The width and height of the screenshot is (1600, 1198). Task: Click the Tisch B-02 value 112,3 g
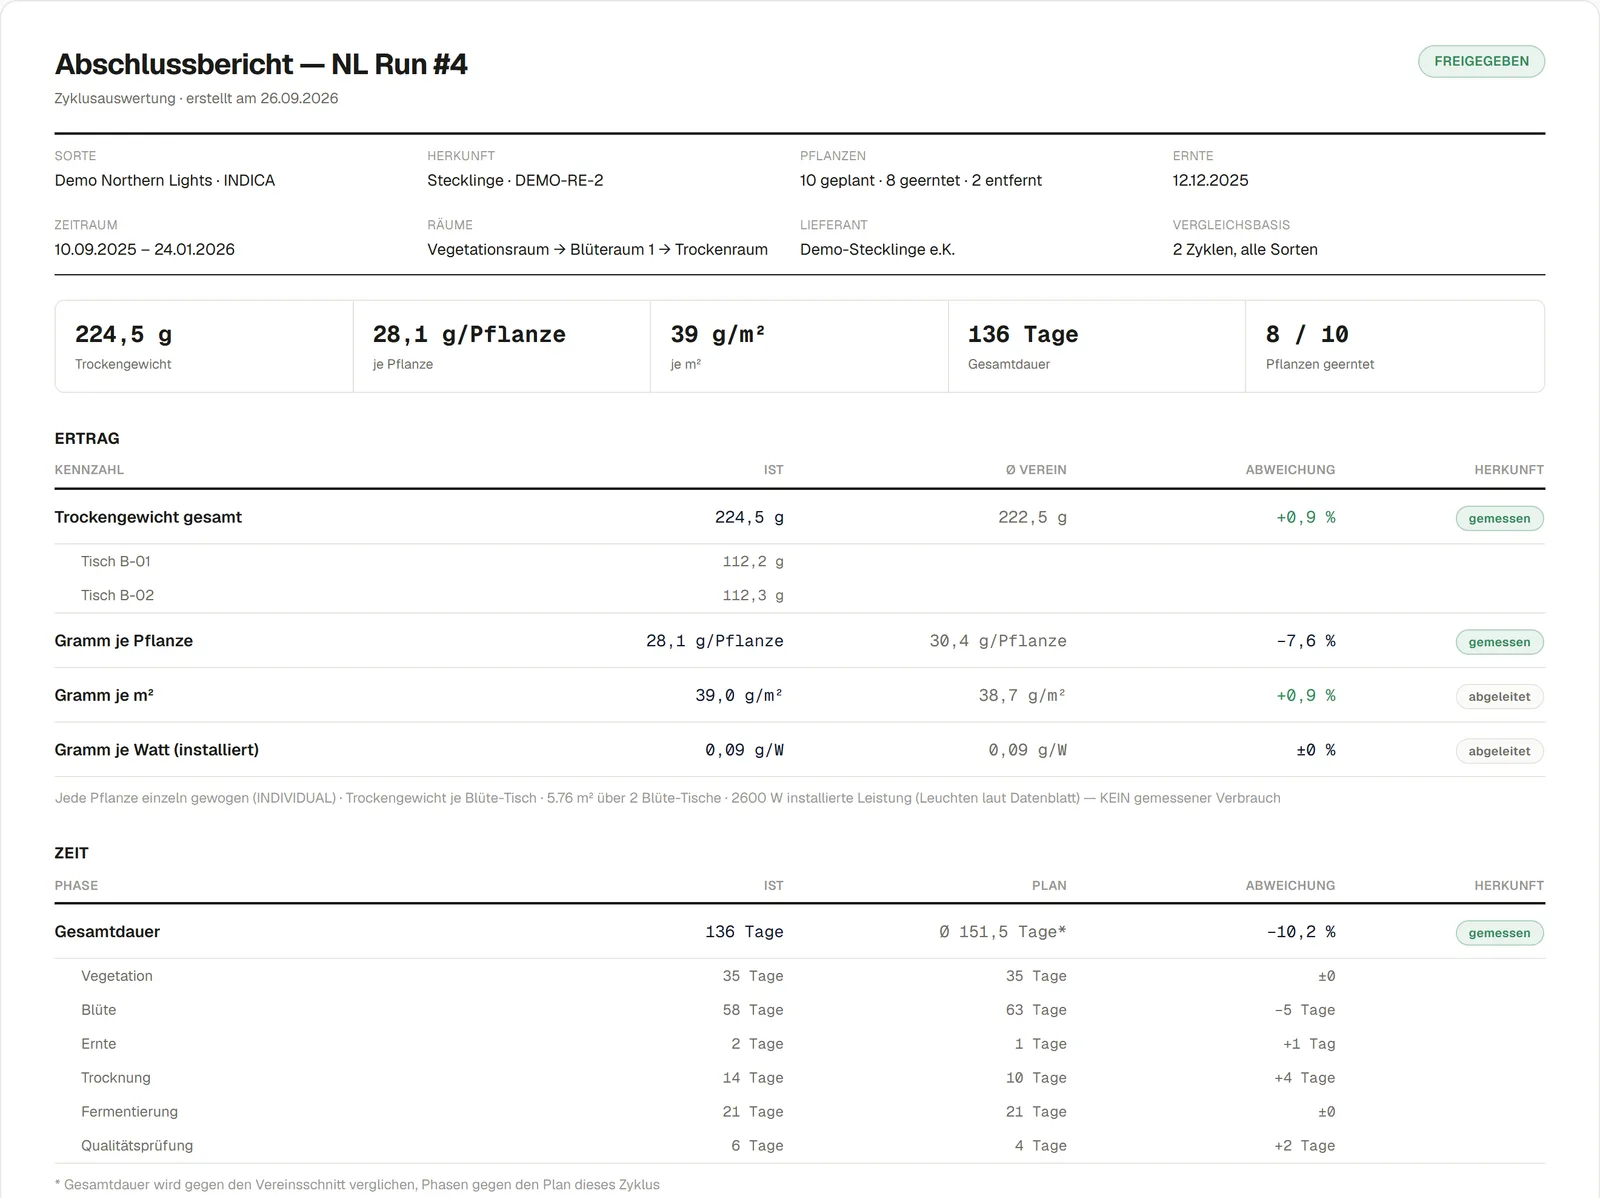753,595
